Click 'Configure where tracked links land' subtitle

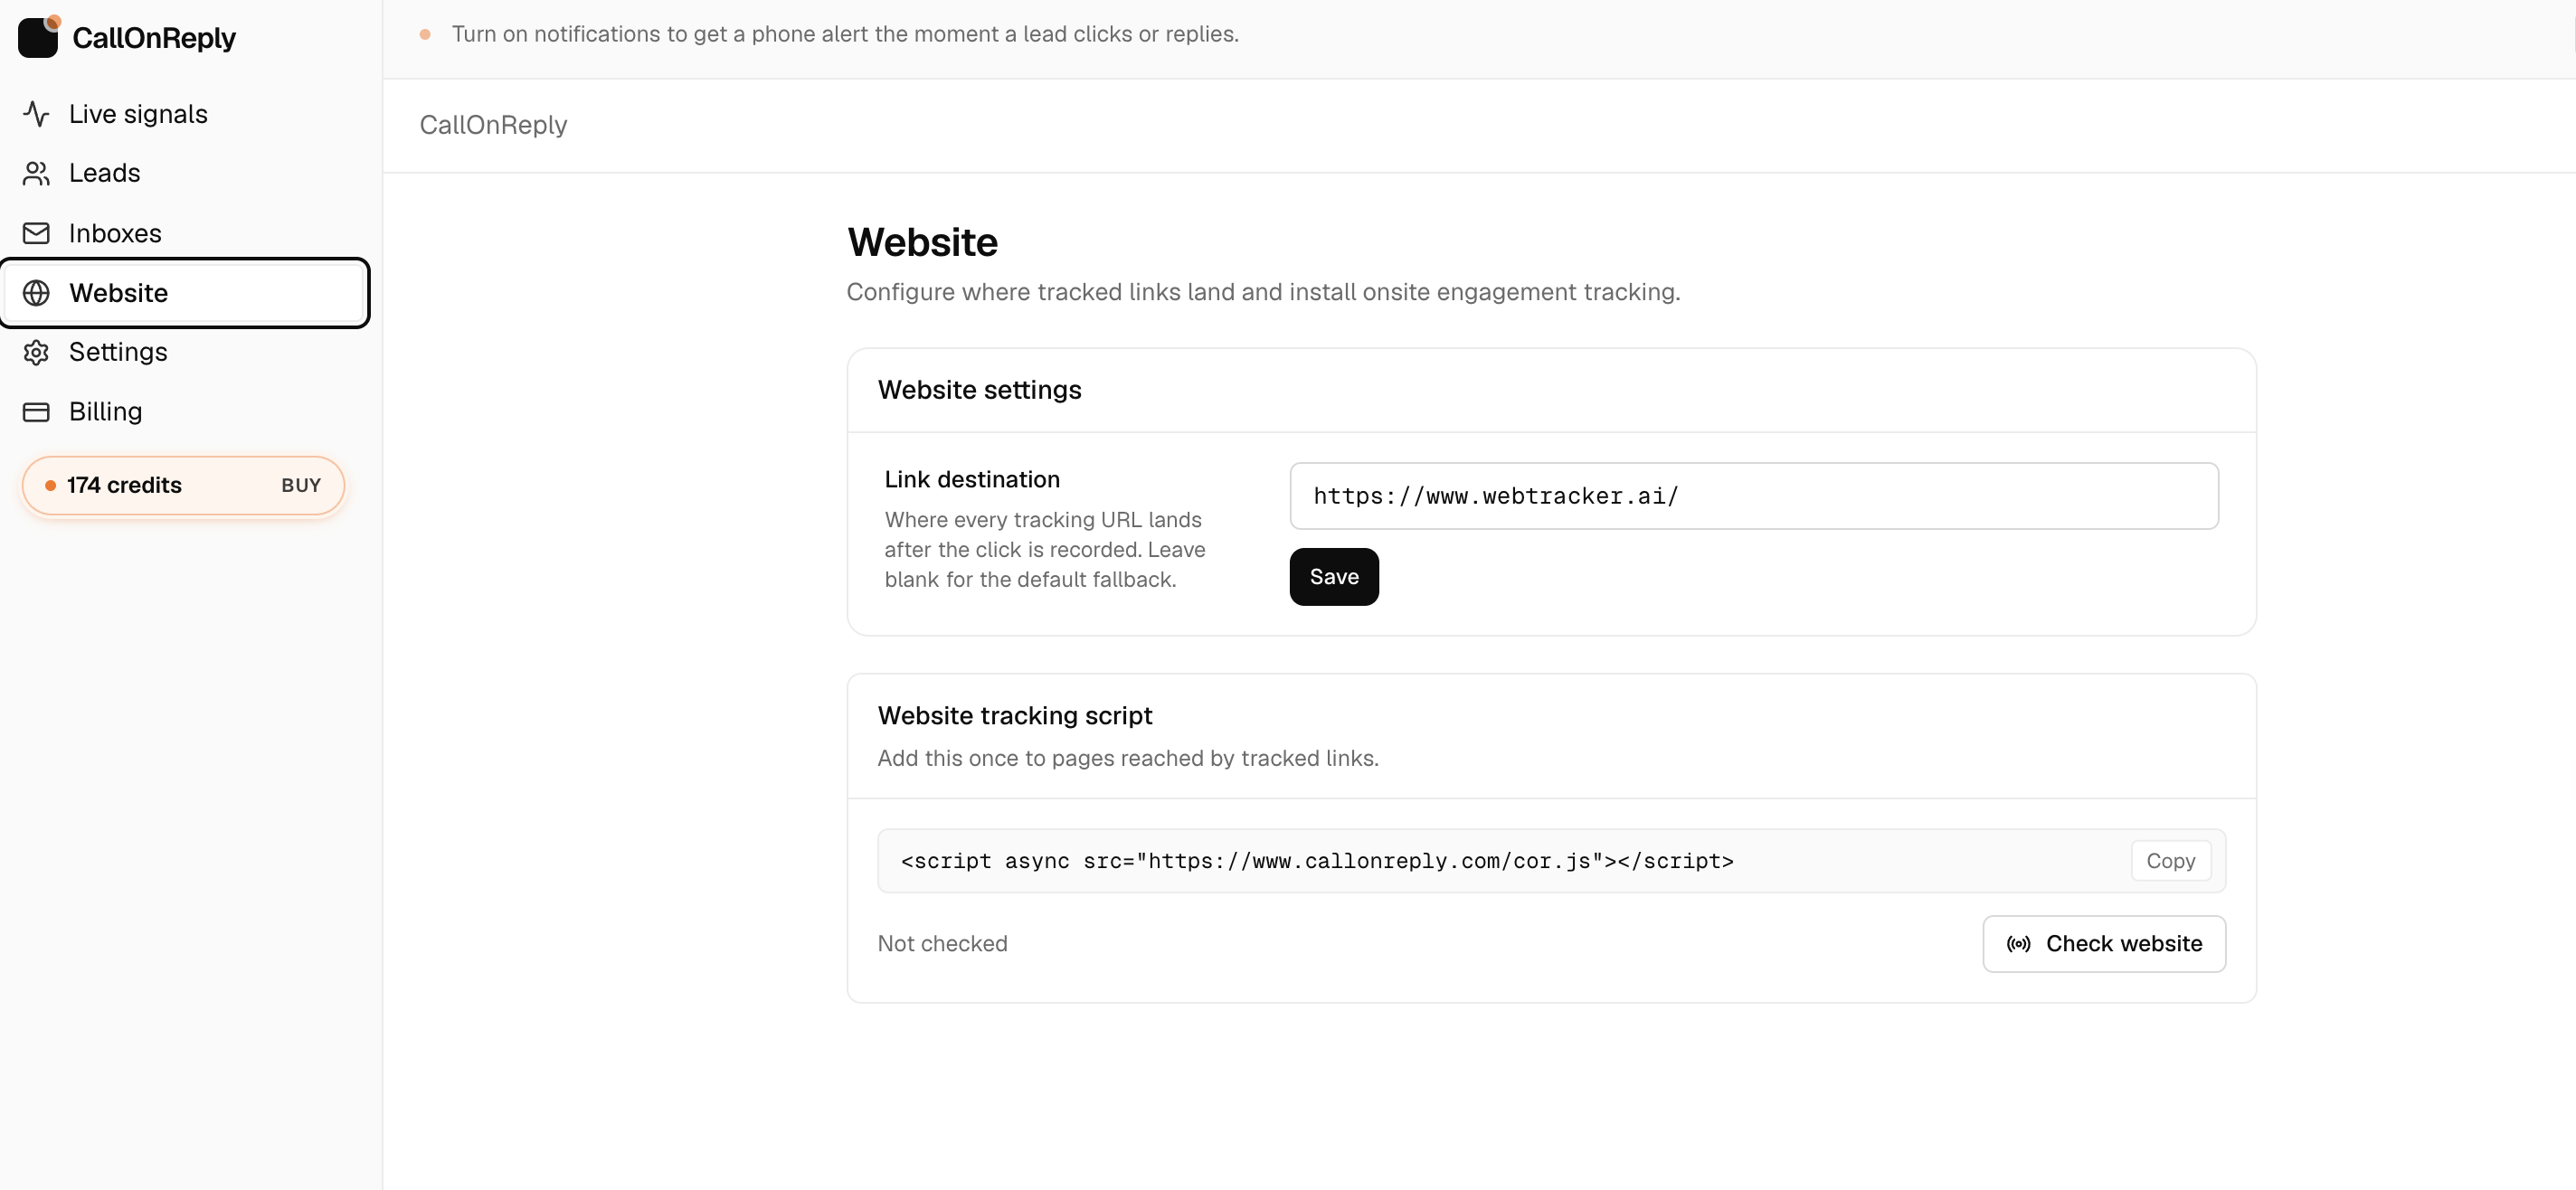[1263, 292]
